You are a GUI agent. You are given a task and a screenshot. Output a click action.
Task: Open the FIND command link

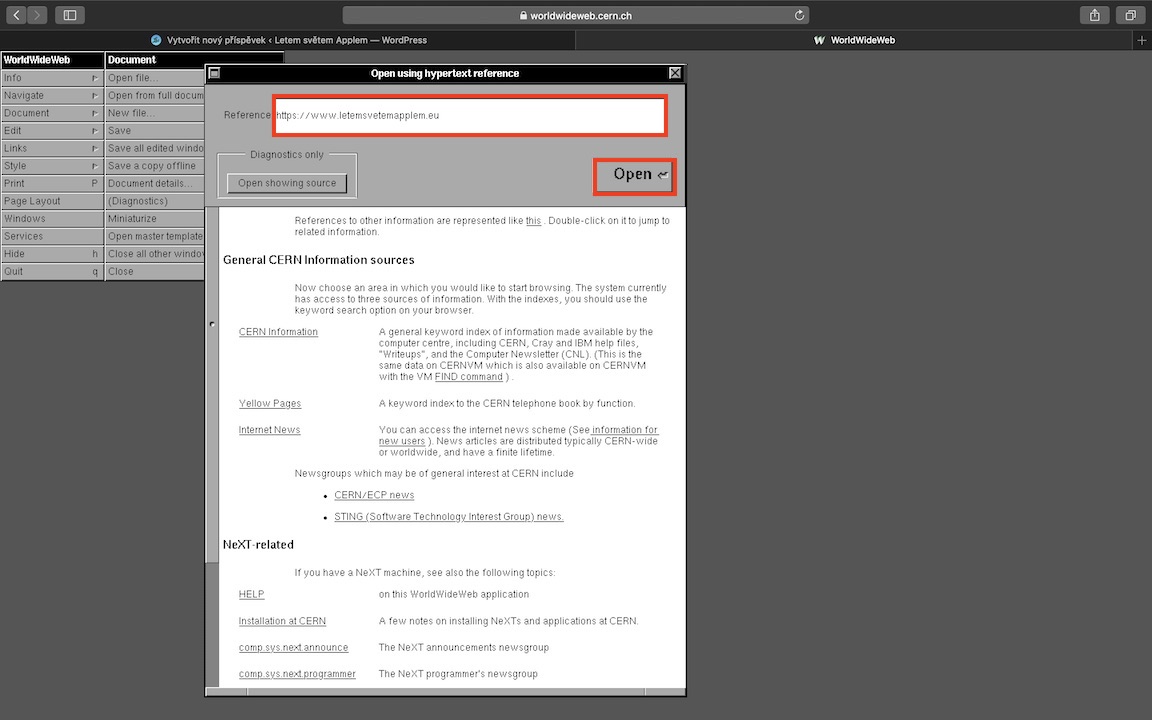469,377
